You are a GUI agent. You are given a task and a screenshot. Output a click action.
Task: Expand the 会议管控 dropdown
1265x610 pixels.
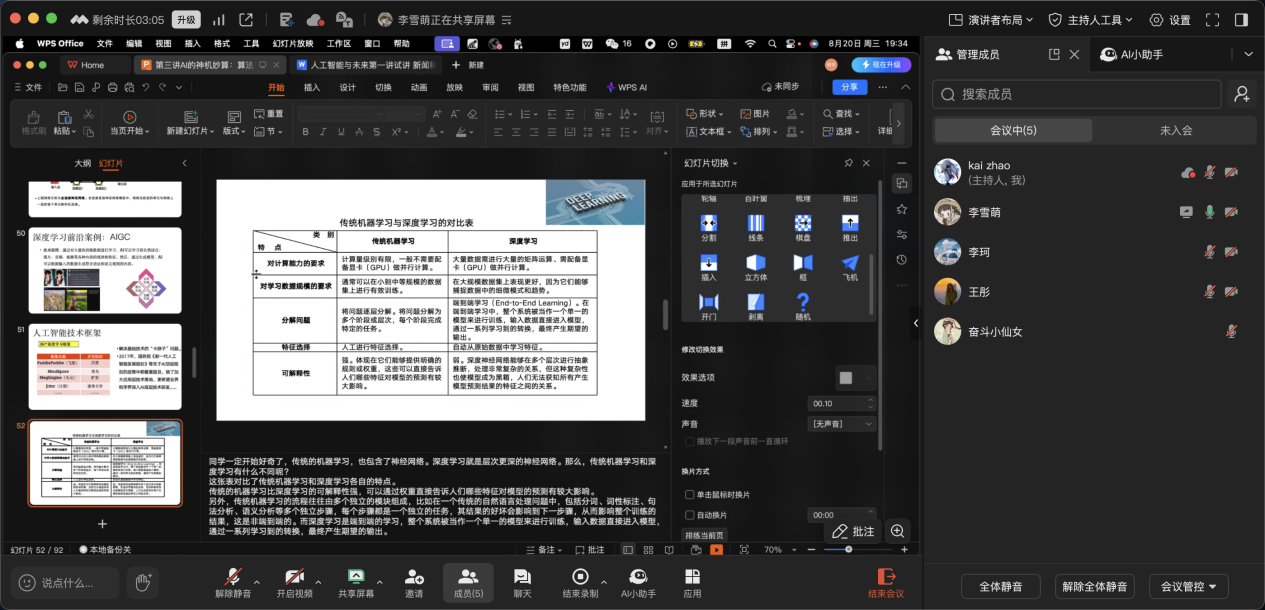(x=1188, y=587)
